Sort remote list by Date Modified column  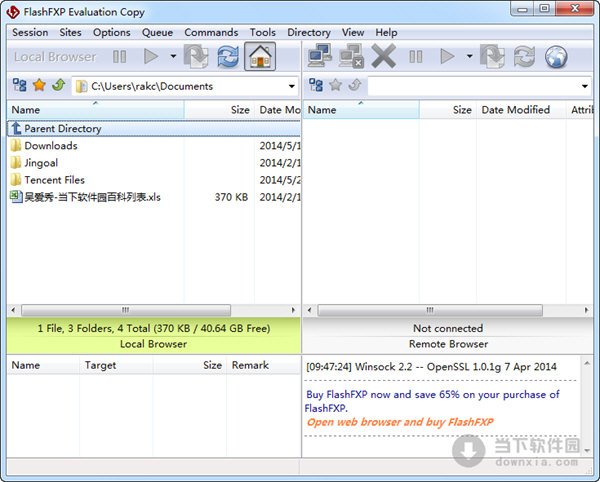pyautogui.click(x=521, y=110)
